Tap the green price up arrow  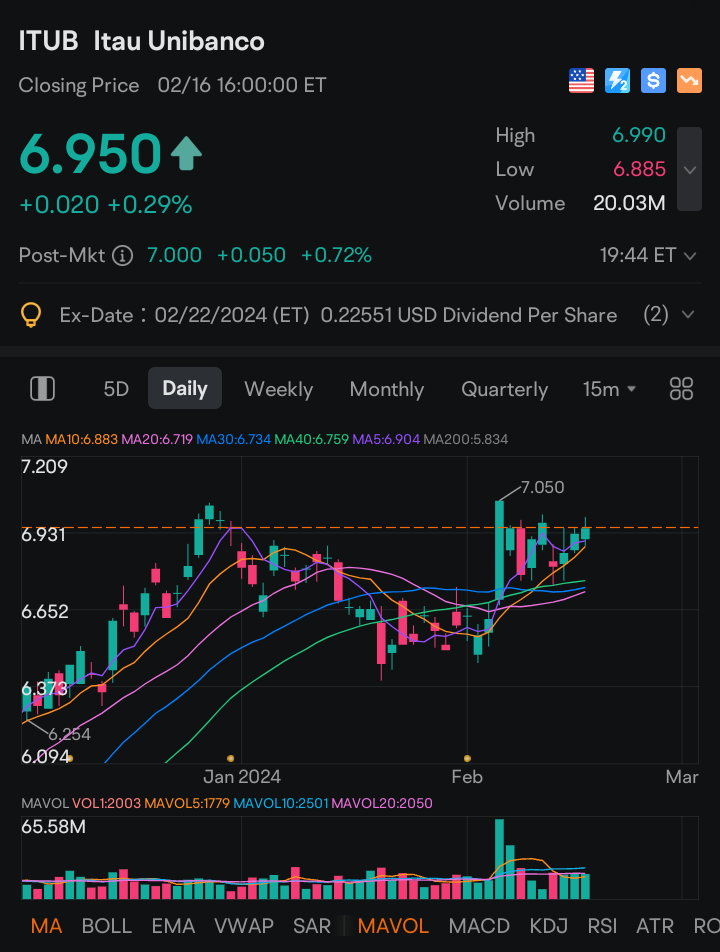tap(186, 153)
